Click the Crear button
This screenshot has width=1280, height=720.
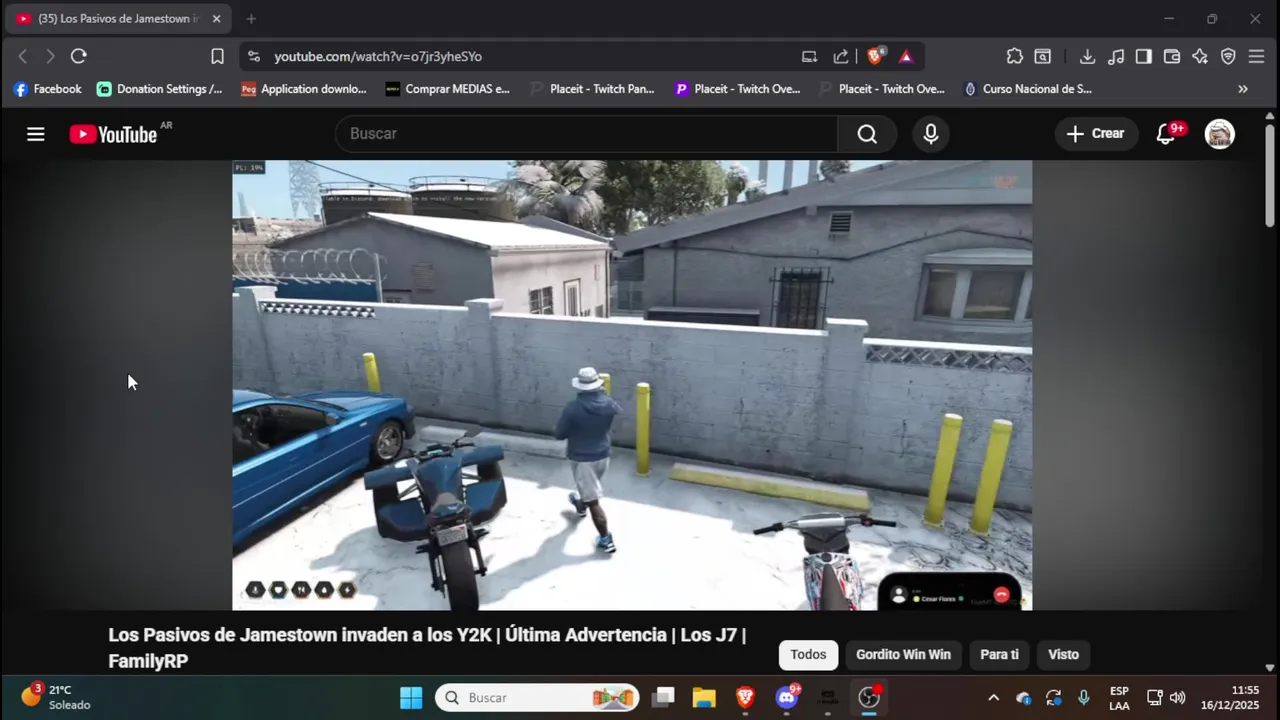tap(1096, 134)
